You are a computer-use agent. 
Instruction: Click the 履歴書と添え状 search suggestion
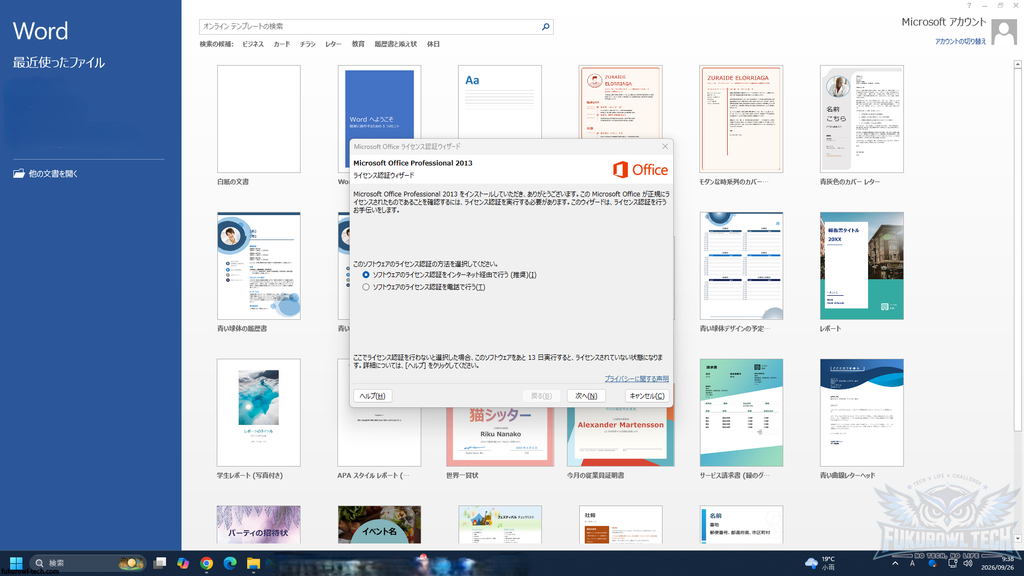(395, 44)
